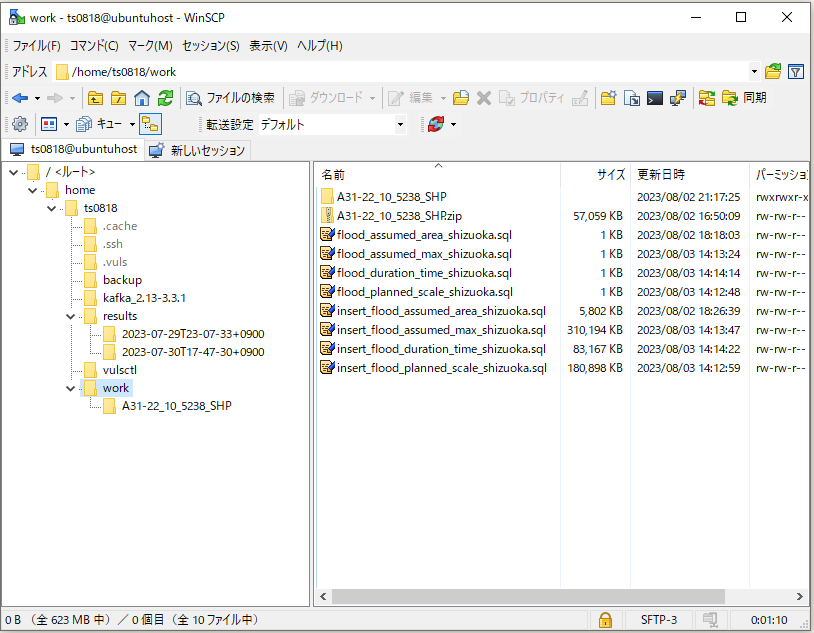Open a terminal with the console icon
Image resolution: width=814 pixels, height=633 pixels.
[x=655, y=98]
